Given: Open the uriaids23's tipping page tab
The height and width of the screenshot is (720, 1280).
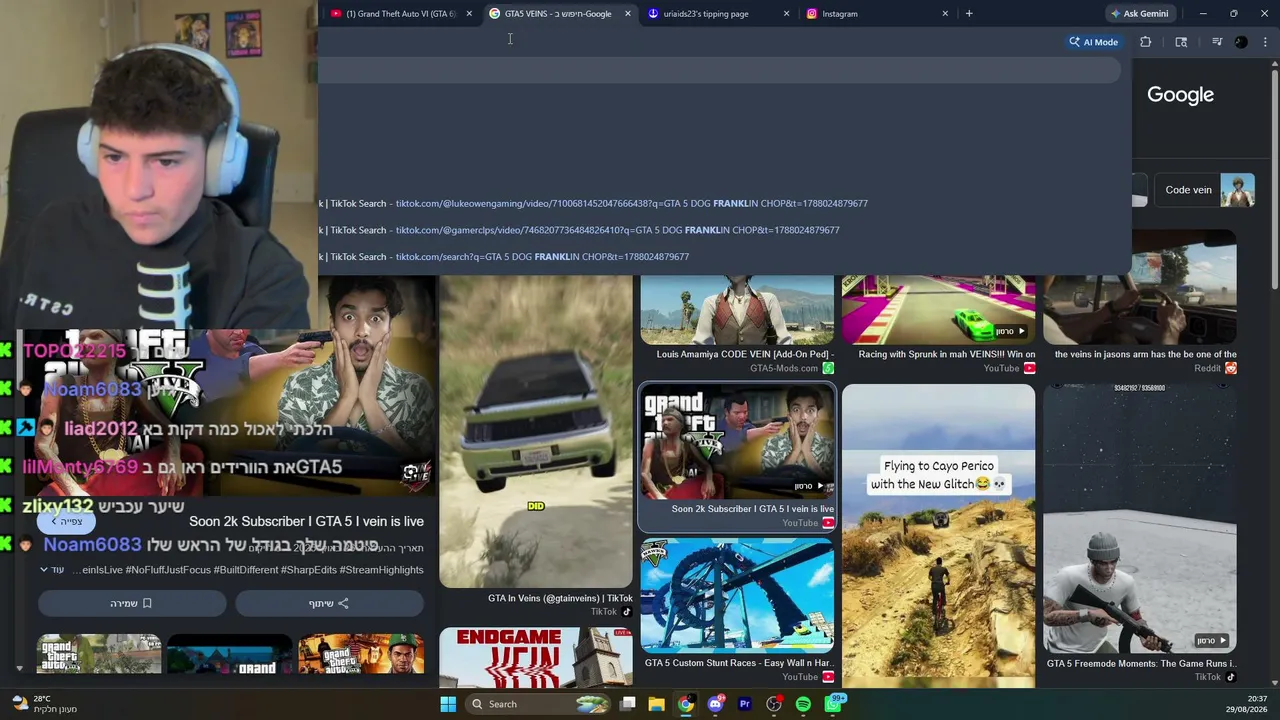Looking at the screenshot, I should [x=706, y=14].
